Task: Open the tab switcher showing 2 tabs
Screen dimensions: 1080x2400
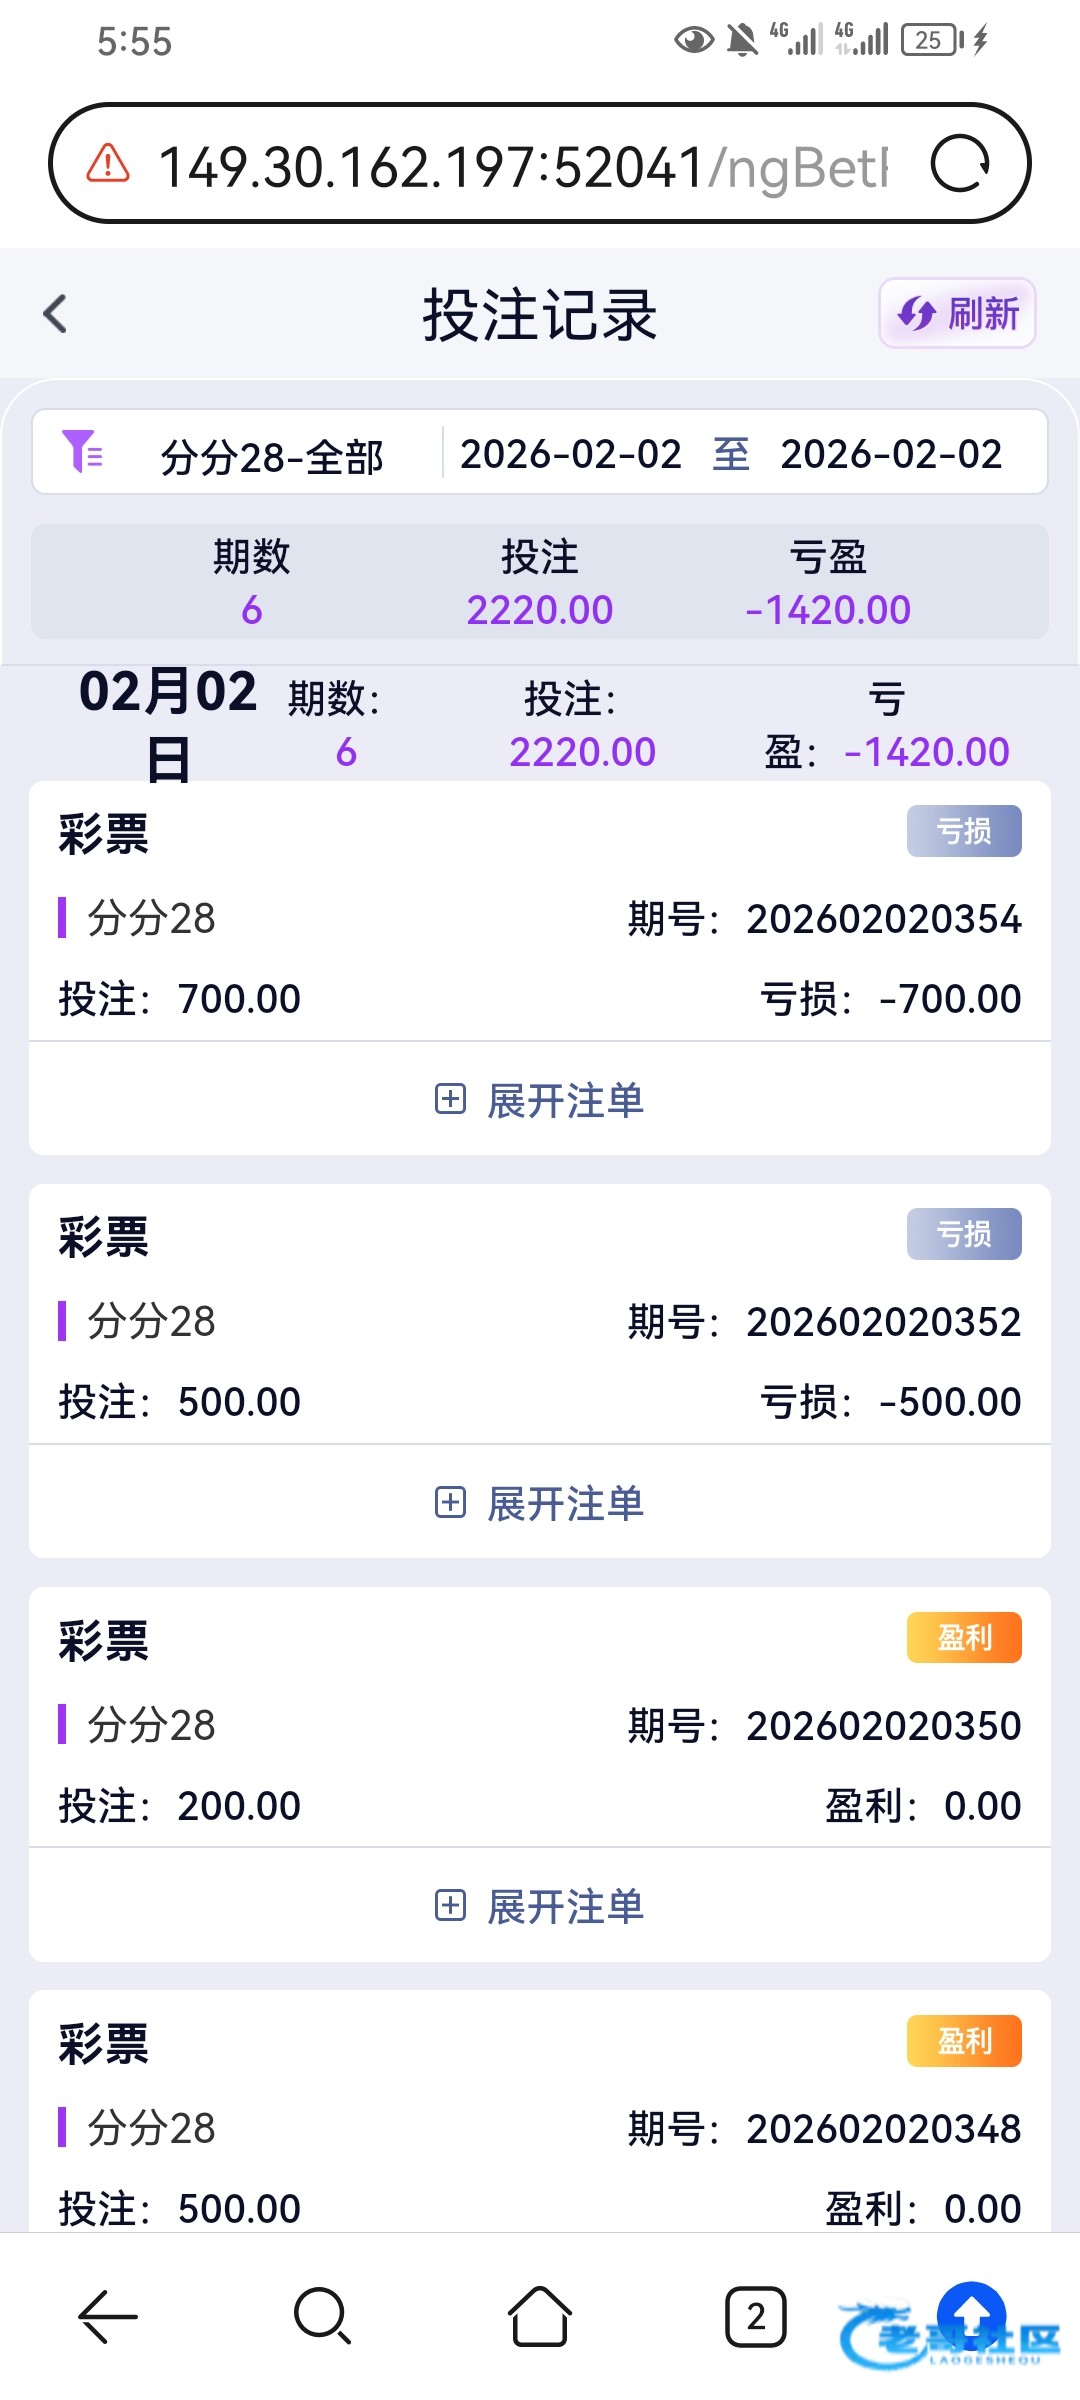Action: [756, 2316]
